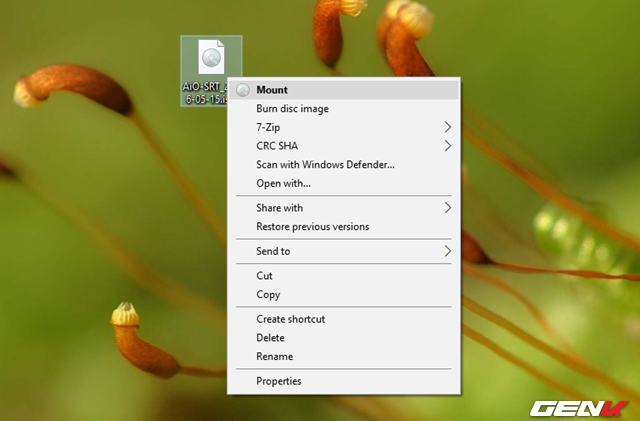
Task: Click the GenK watermark logo
Action: [x=579, y=408]
